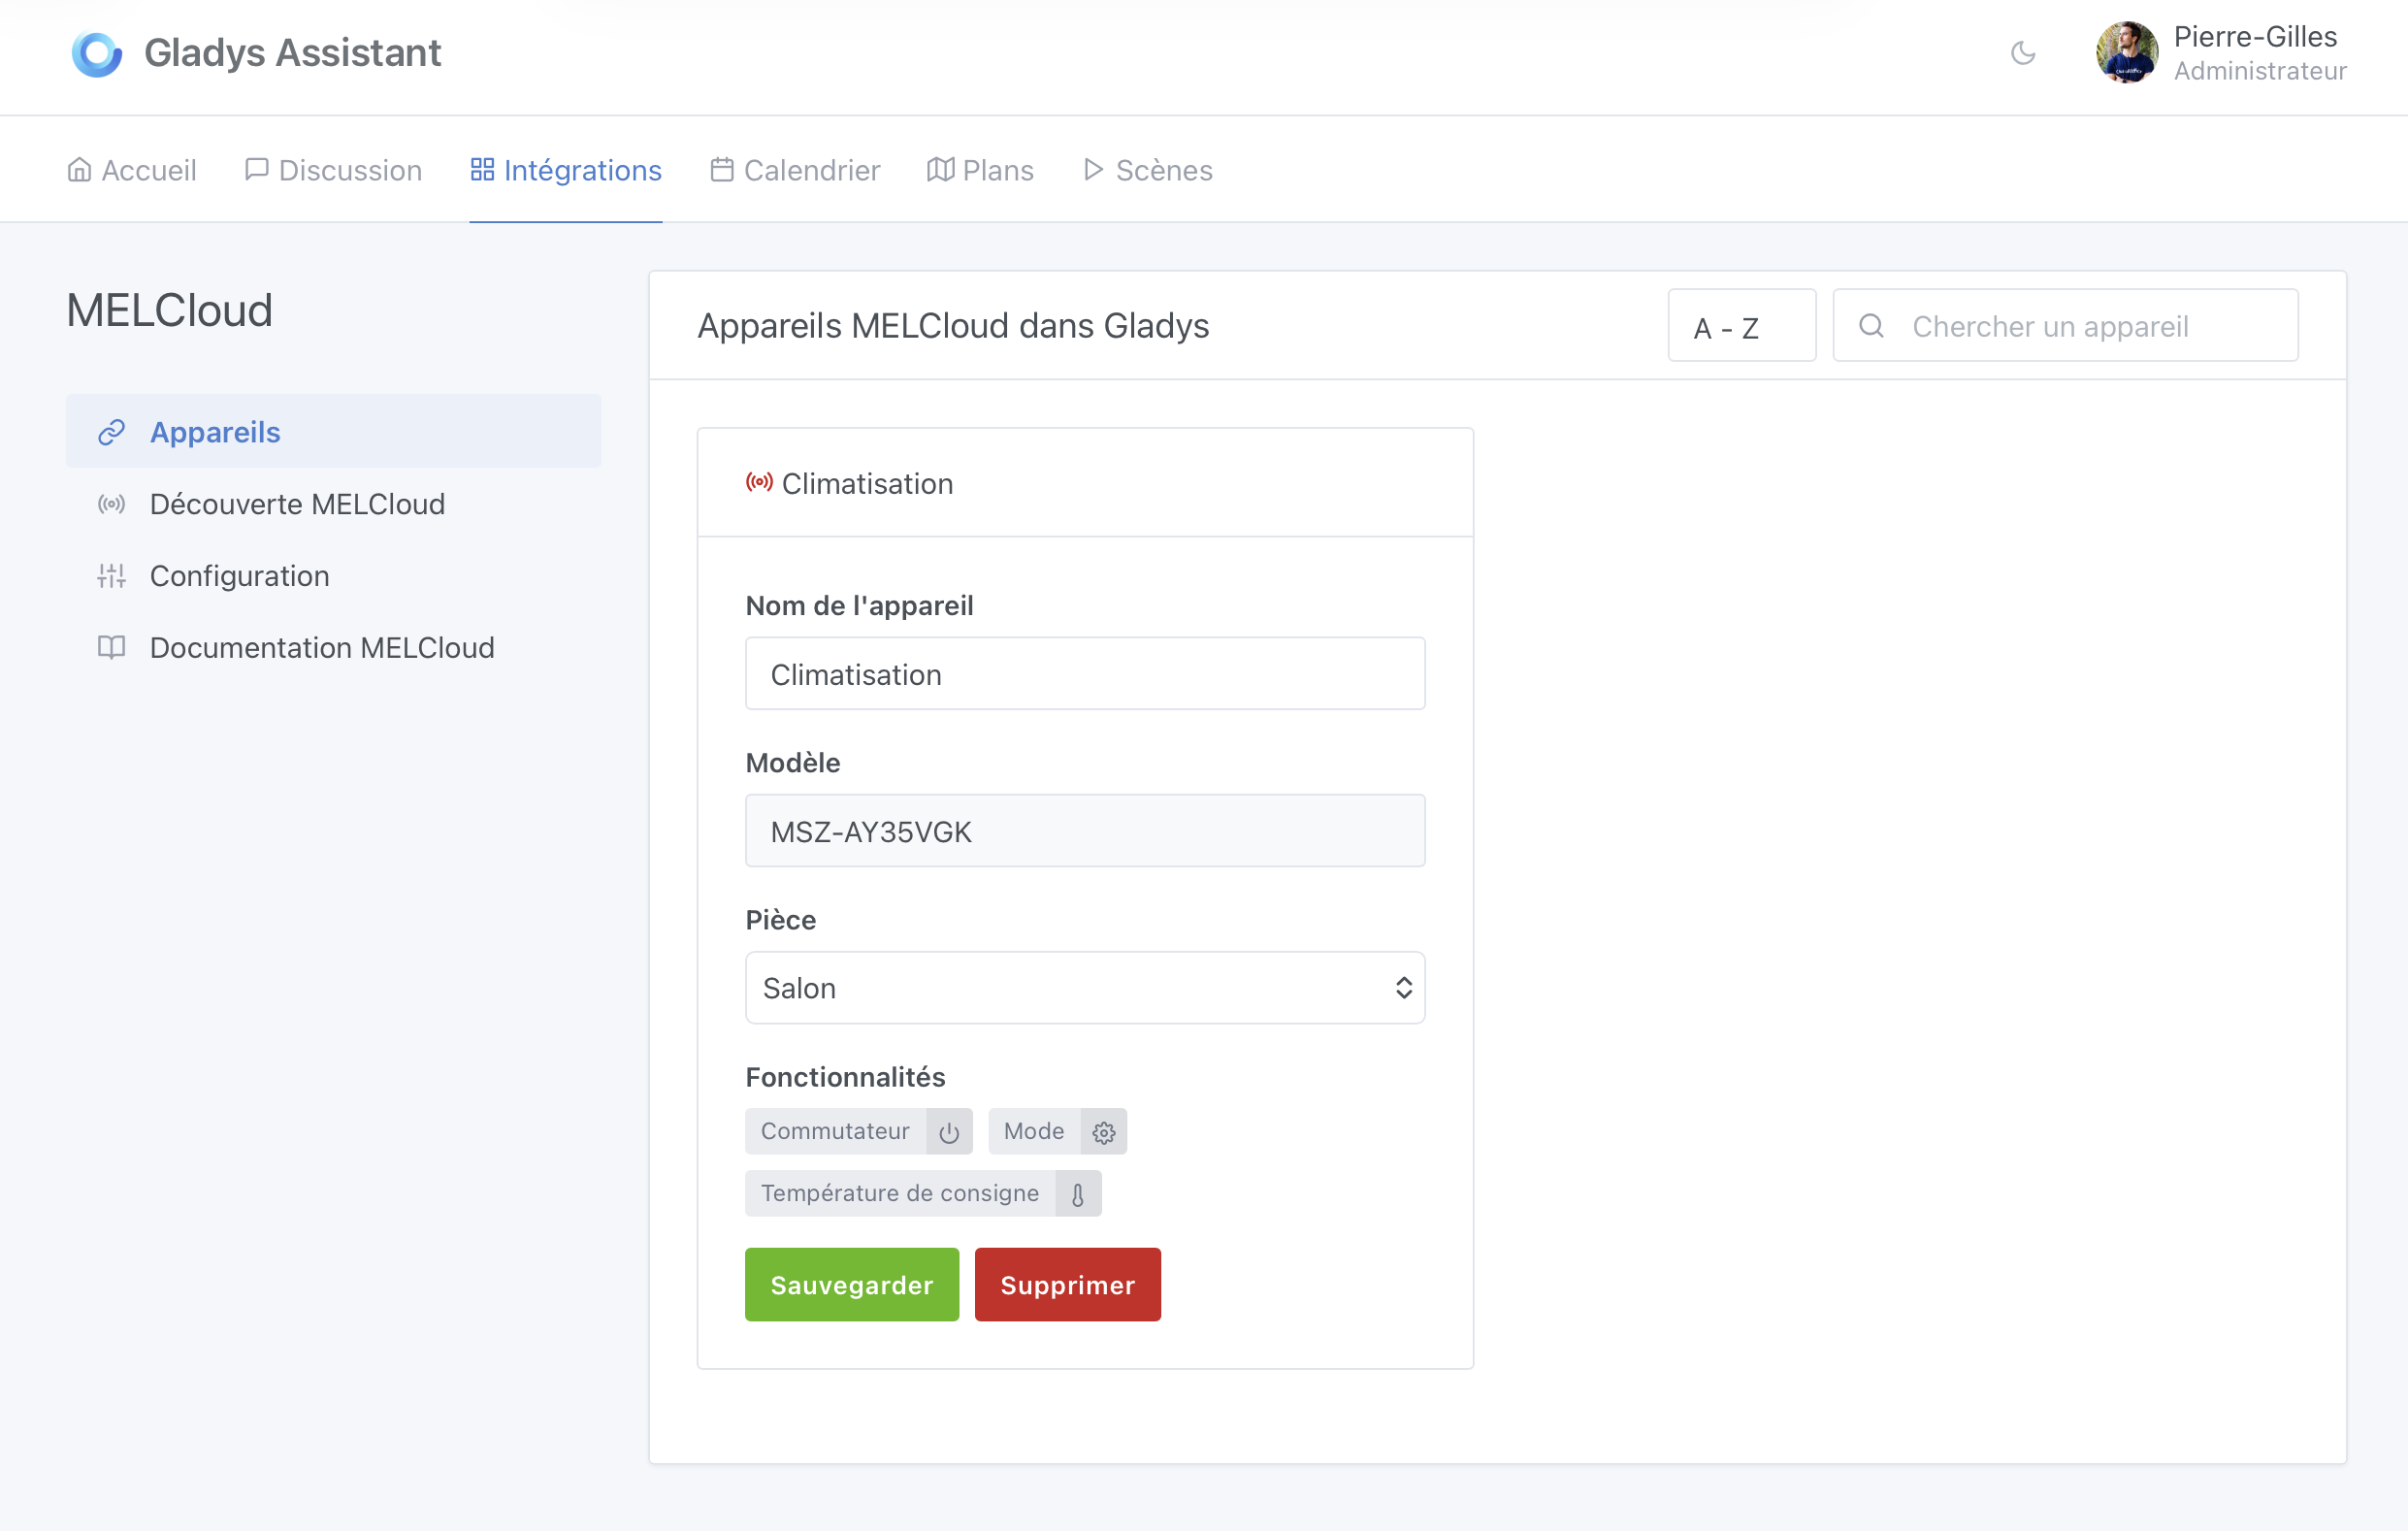The image size is (2408, 1531).
Task: Click the gear icon beside Mode
Action: 1103,1133
